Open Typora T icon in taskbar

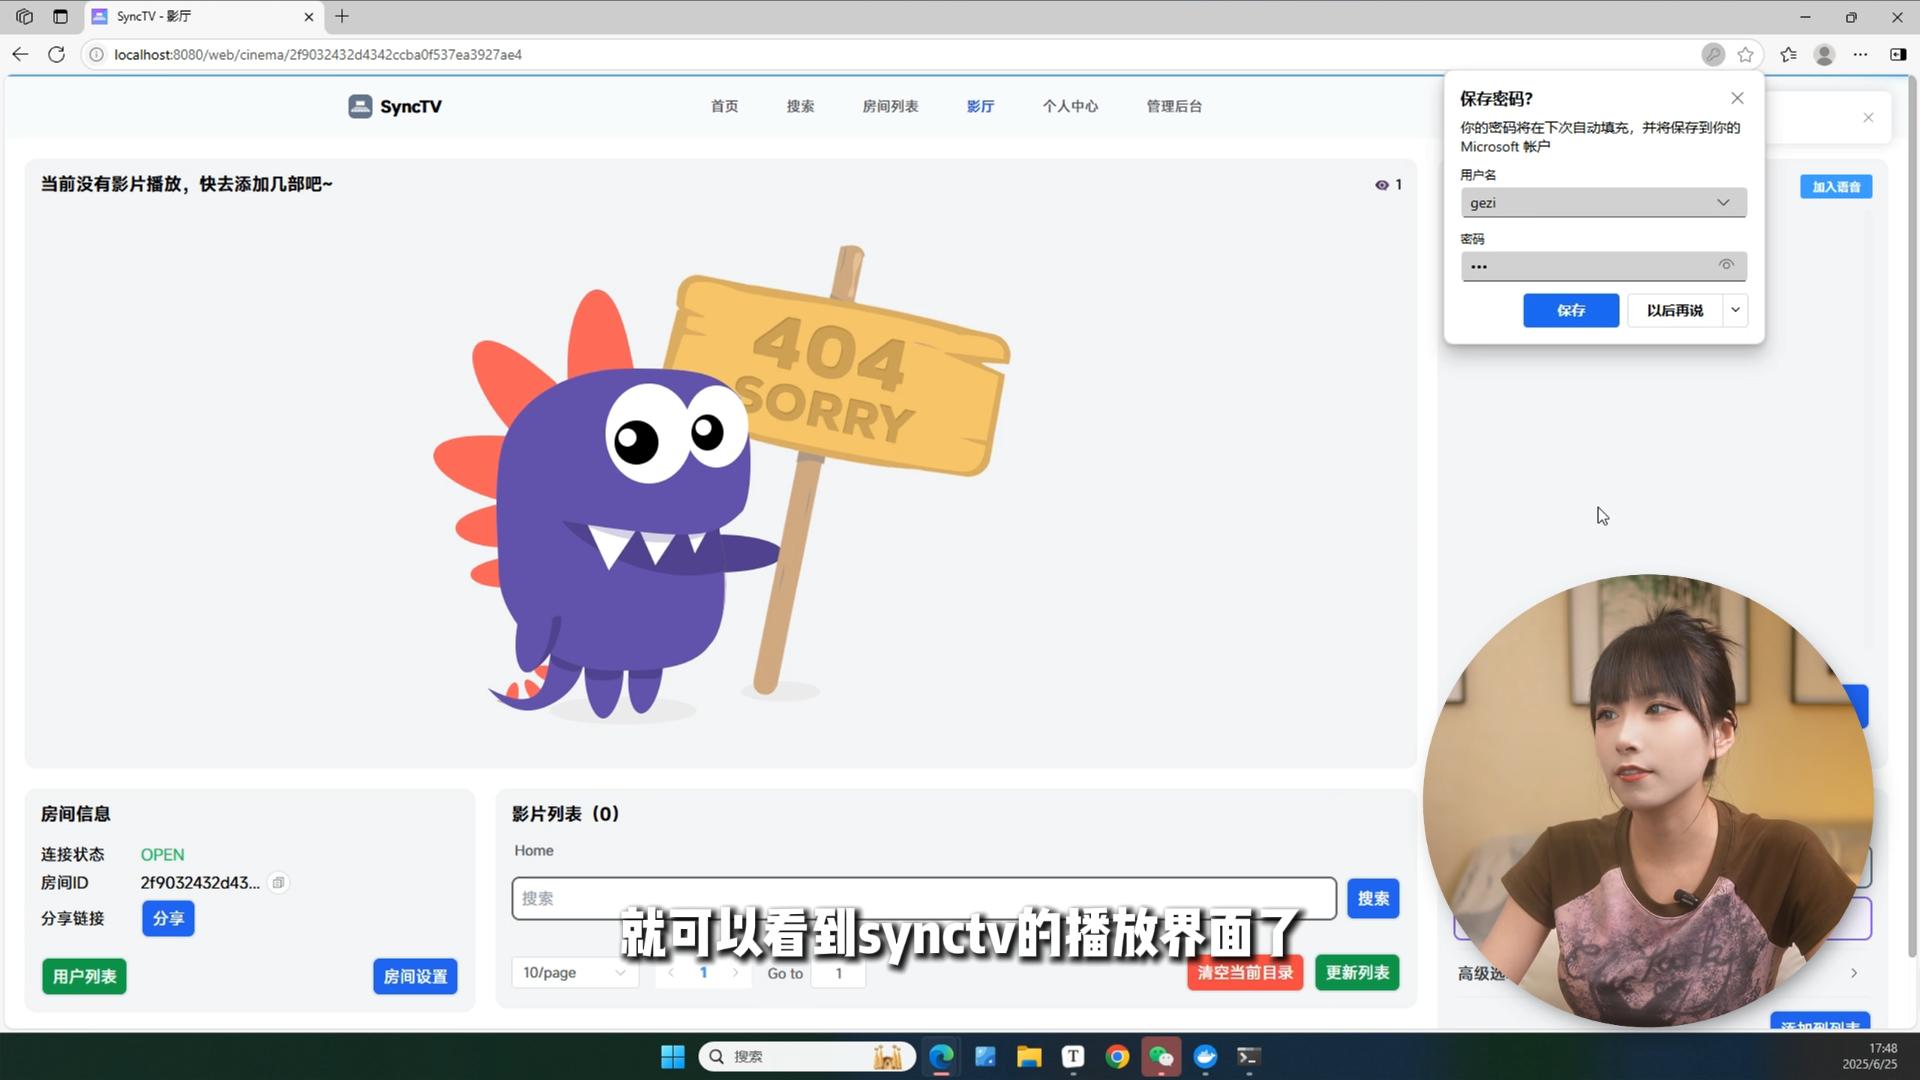pyautogui.click(x=1073, y=1057)
